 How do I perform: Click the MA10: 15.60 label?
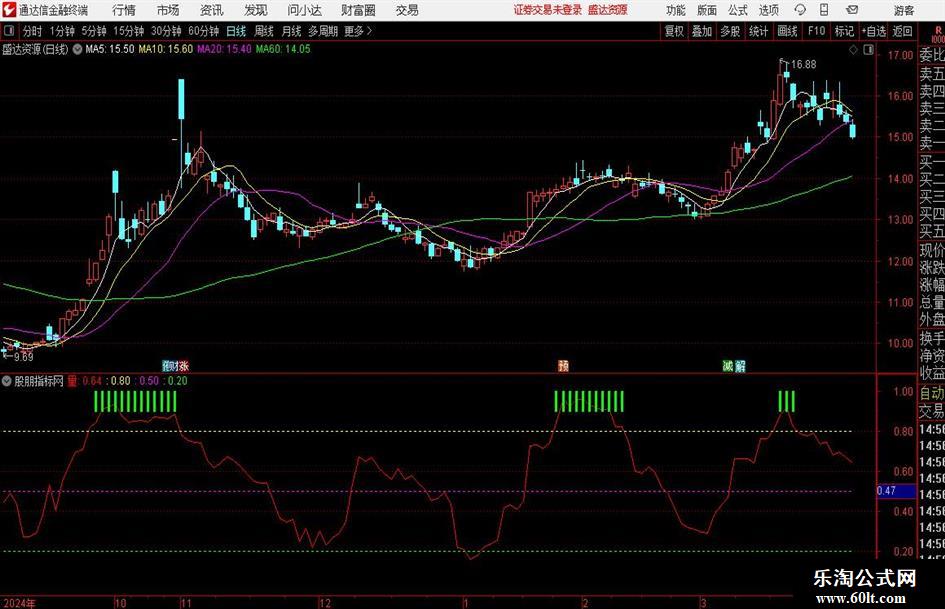click(166, 49)
